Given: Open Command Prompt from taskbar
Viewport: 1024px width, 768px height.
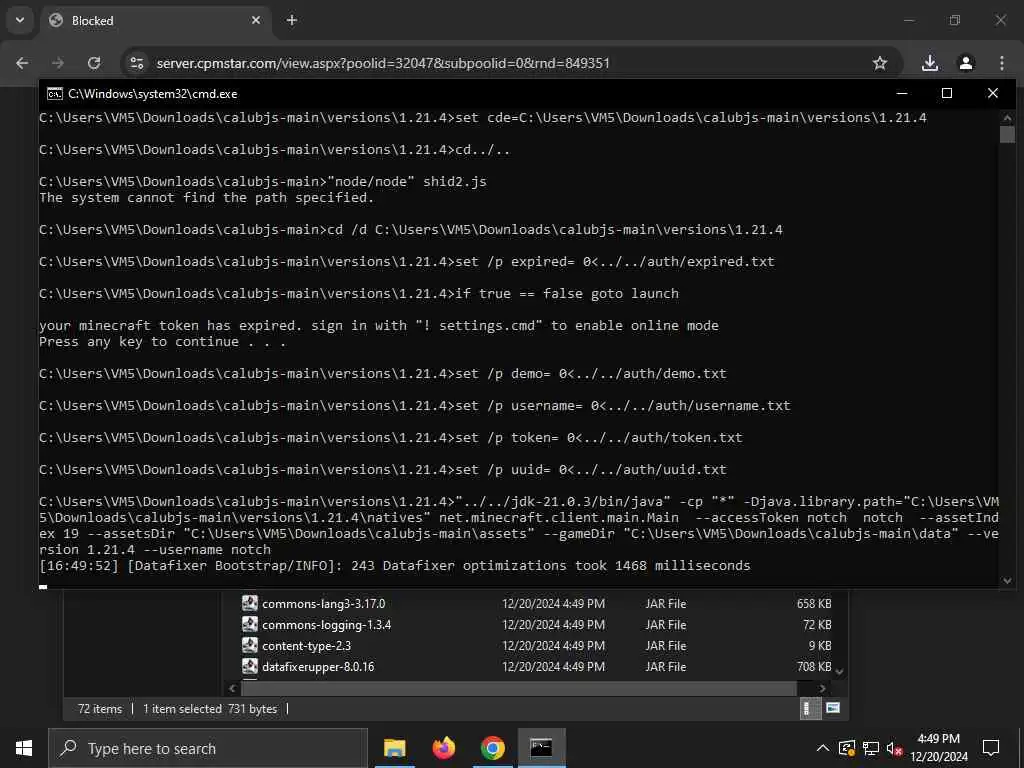Looking at the screenshot, I should tap(541, 748).
